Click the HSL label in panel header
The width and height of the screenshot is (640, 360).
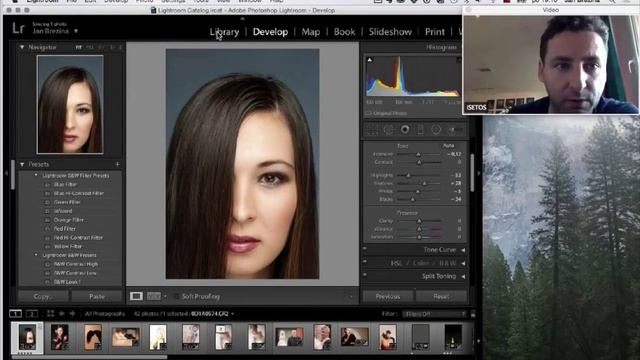click(x=396, y=263)
